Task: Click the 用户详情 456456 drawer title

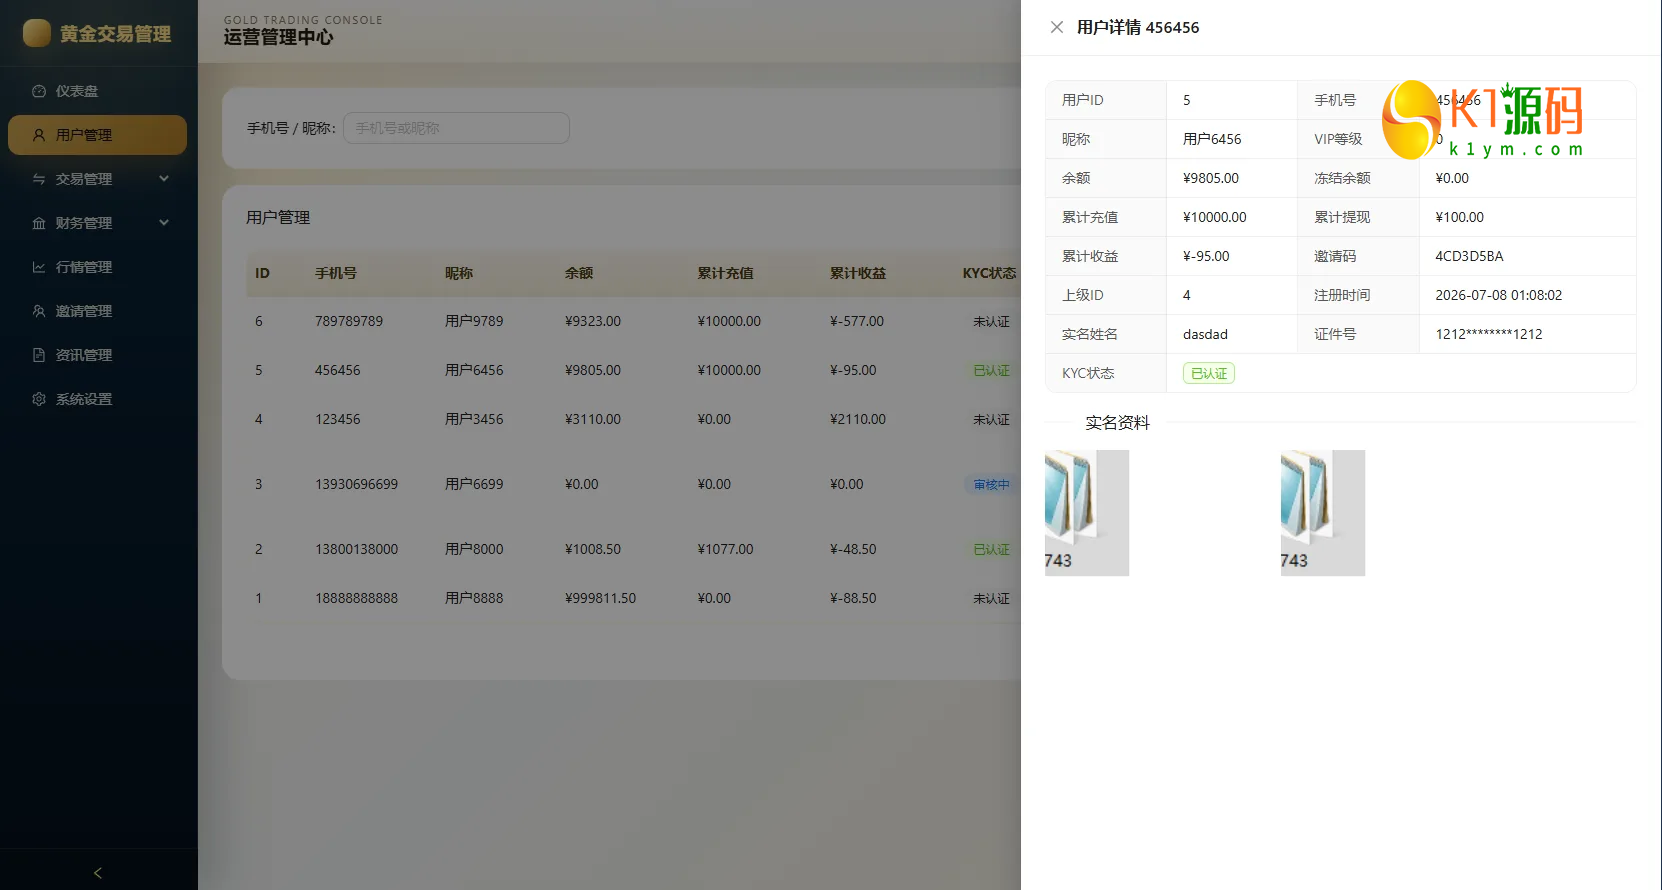Action: pos(1138,27)
